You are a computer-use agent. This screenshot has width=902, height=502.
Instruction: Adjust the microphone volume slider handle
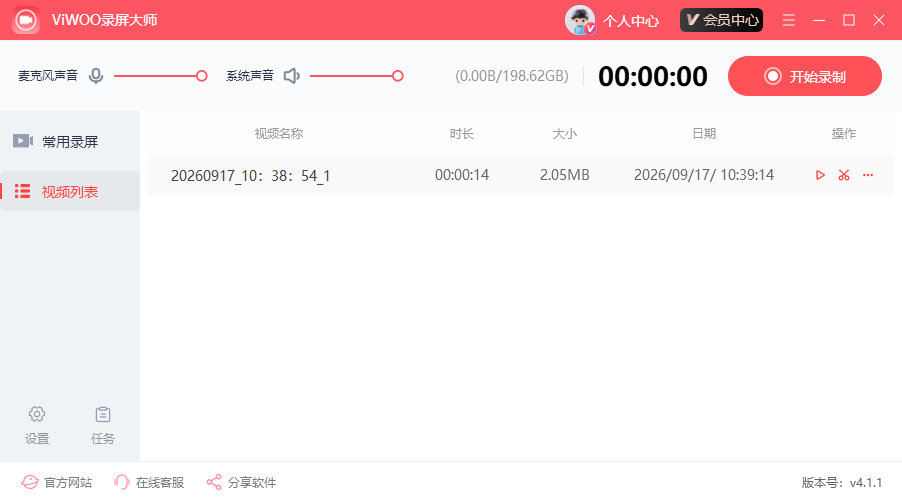201,76
